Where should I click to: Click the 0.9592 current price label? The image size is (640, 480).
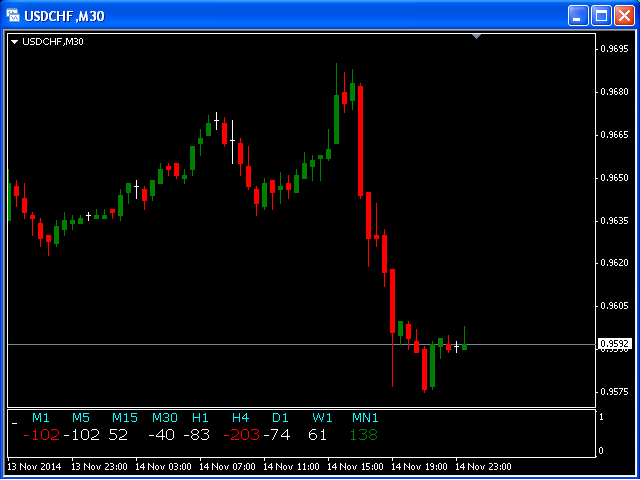(614, 344)
